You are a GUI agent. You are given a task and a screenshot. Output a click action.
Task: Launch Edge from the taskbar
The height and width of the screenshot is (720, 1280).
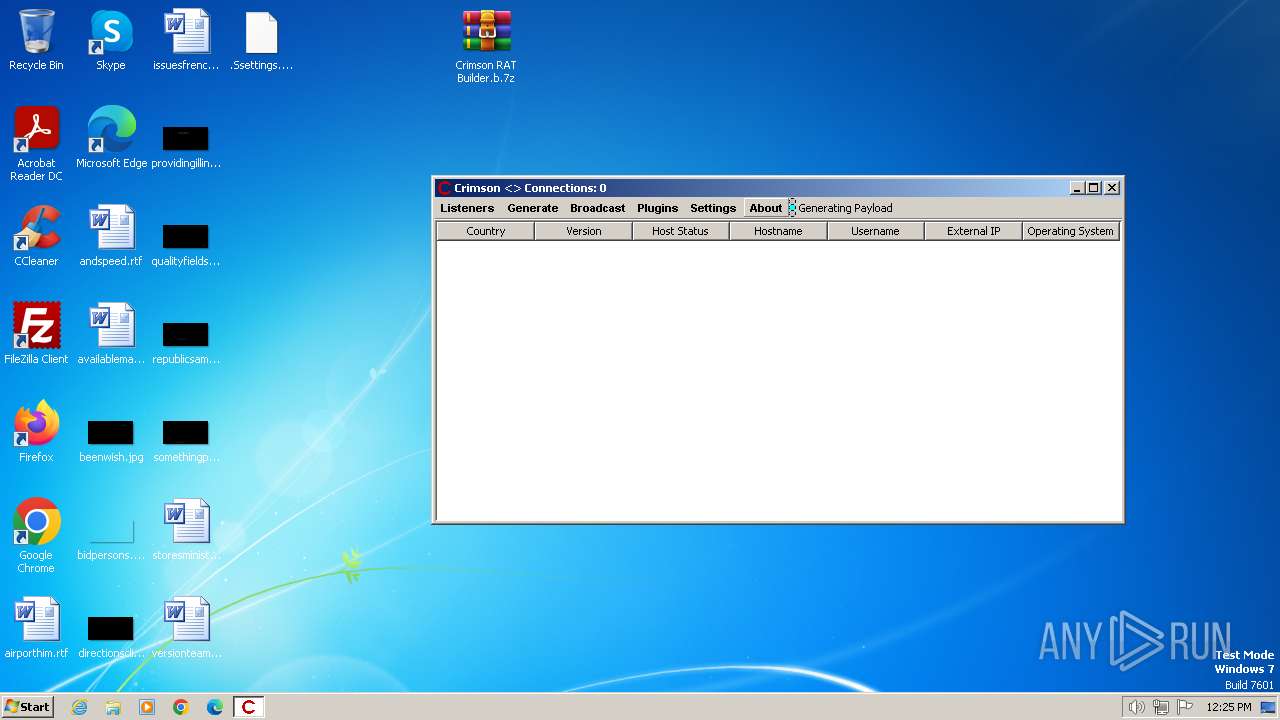click(x=215, y=707)
